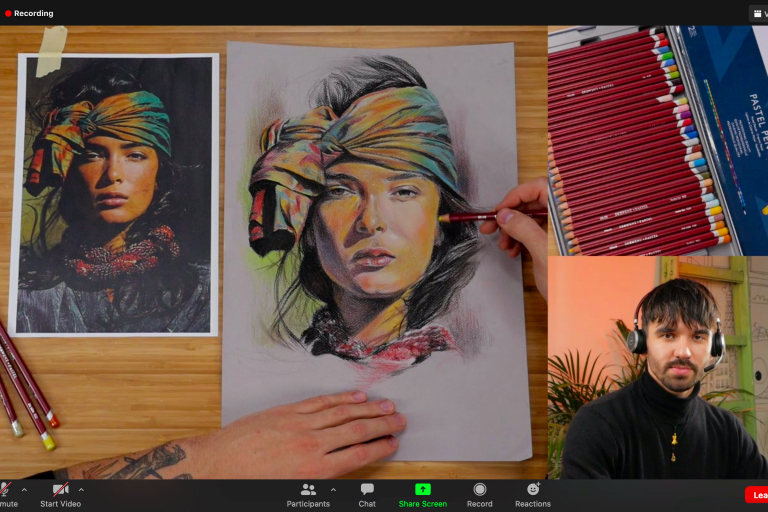The height and width of the screenshot is (512, 768).
Task: Click the red recording dot indicator
Action: coord(8,13)
